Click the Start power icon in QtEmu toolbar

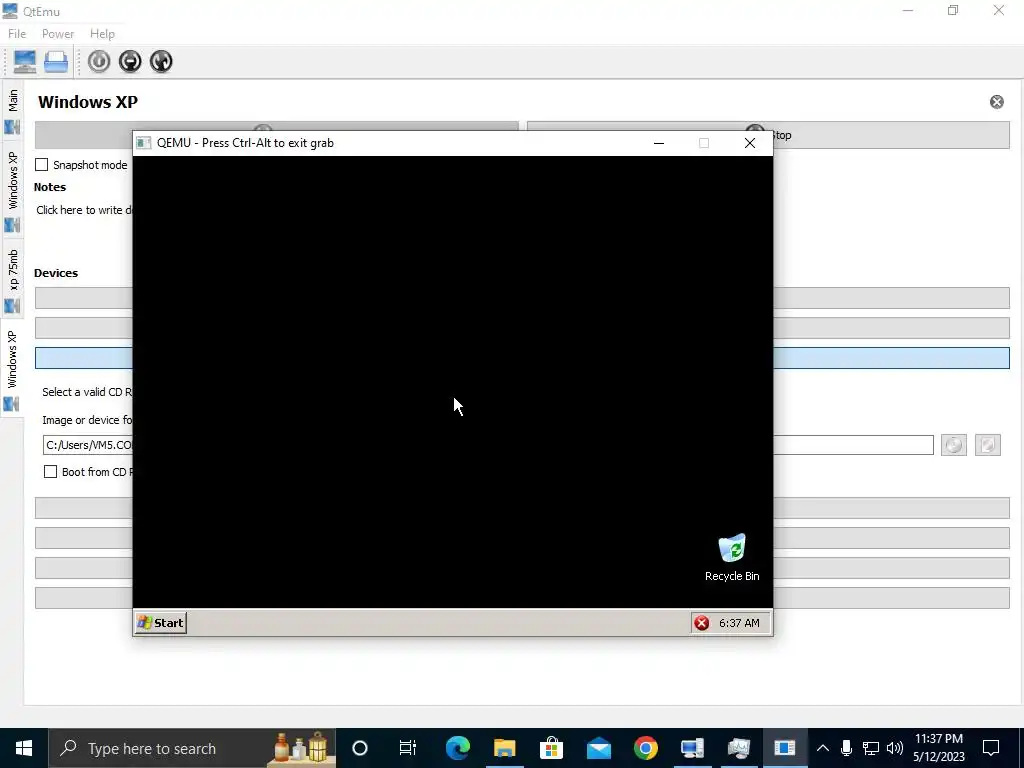(x=99, y=61)
